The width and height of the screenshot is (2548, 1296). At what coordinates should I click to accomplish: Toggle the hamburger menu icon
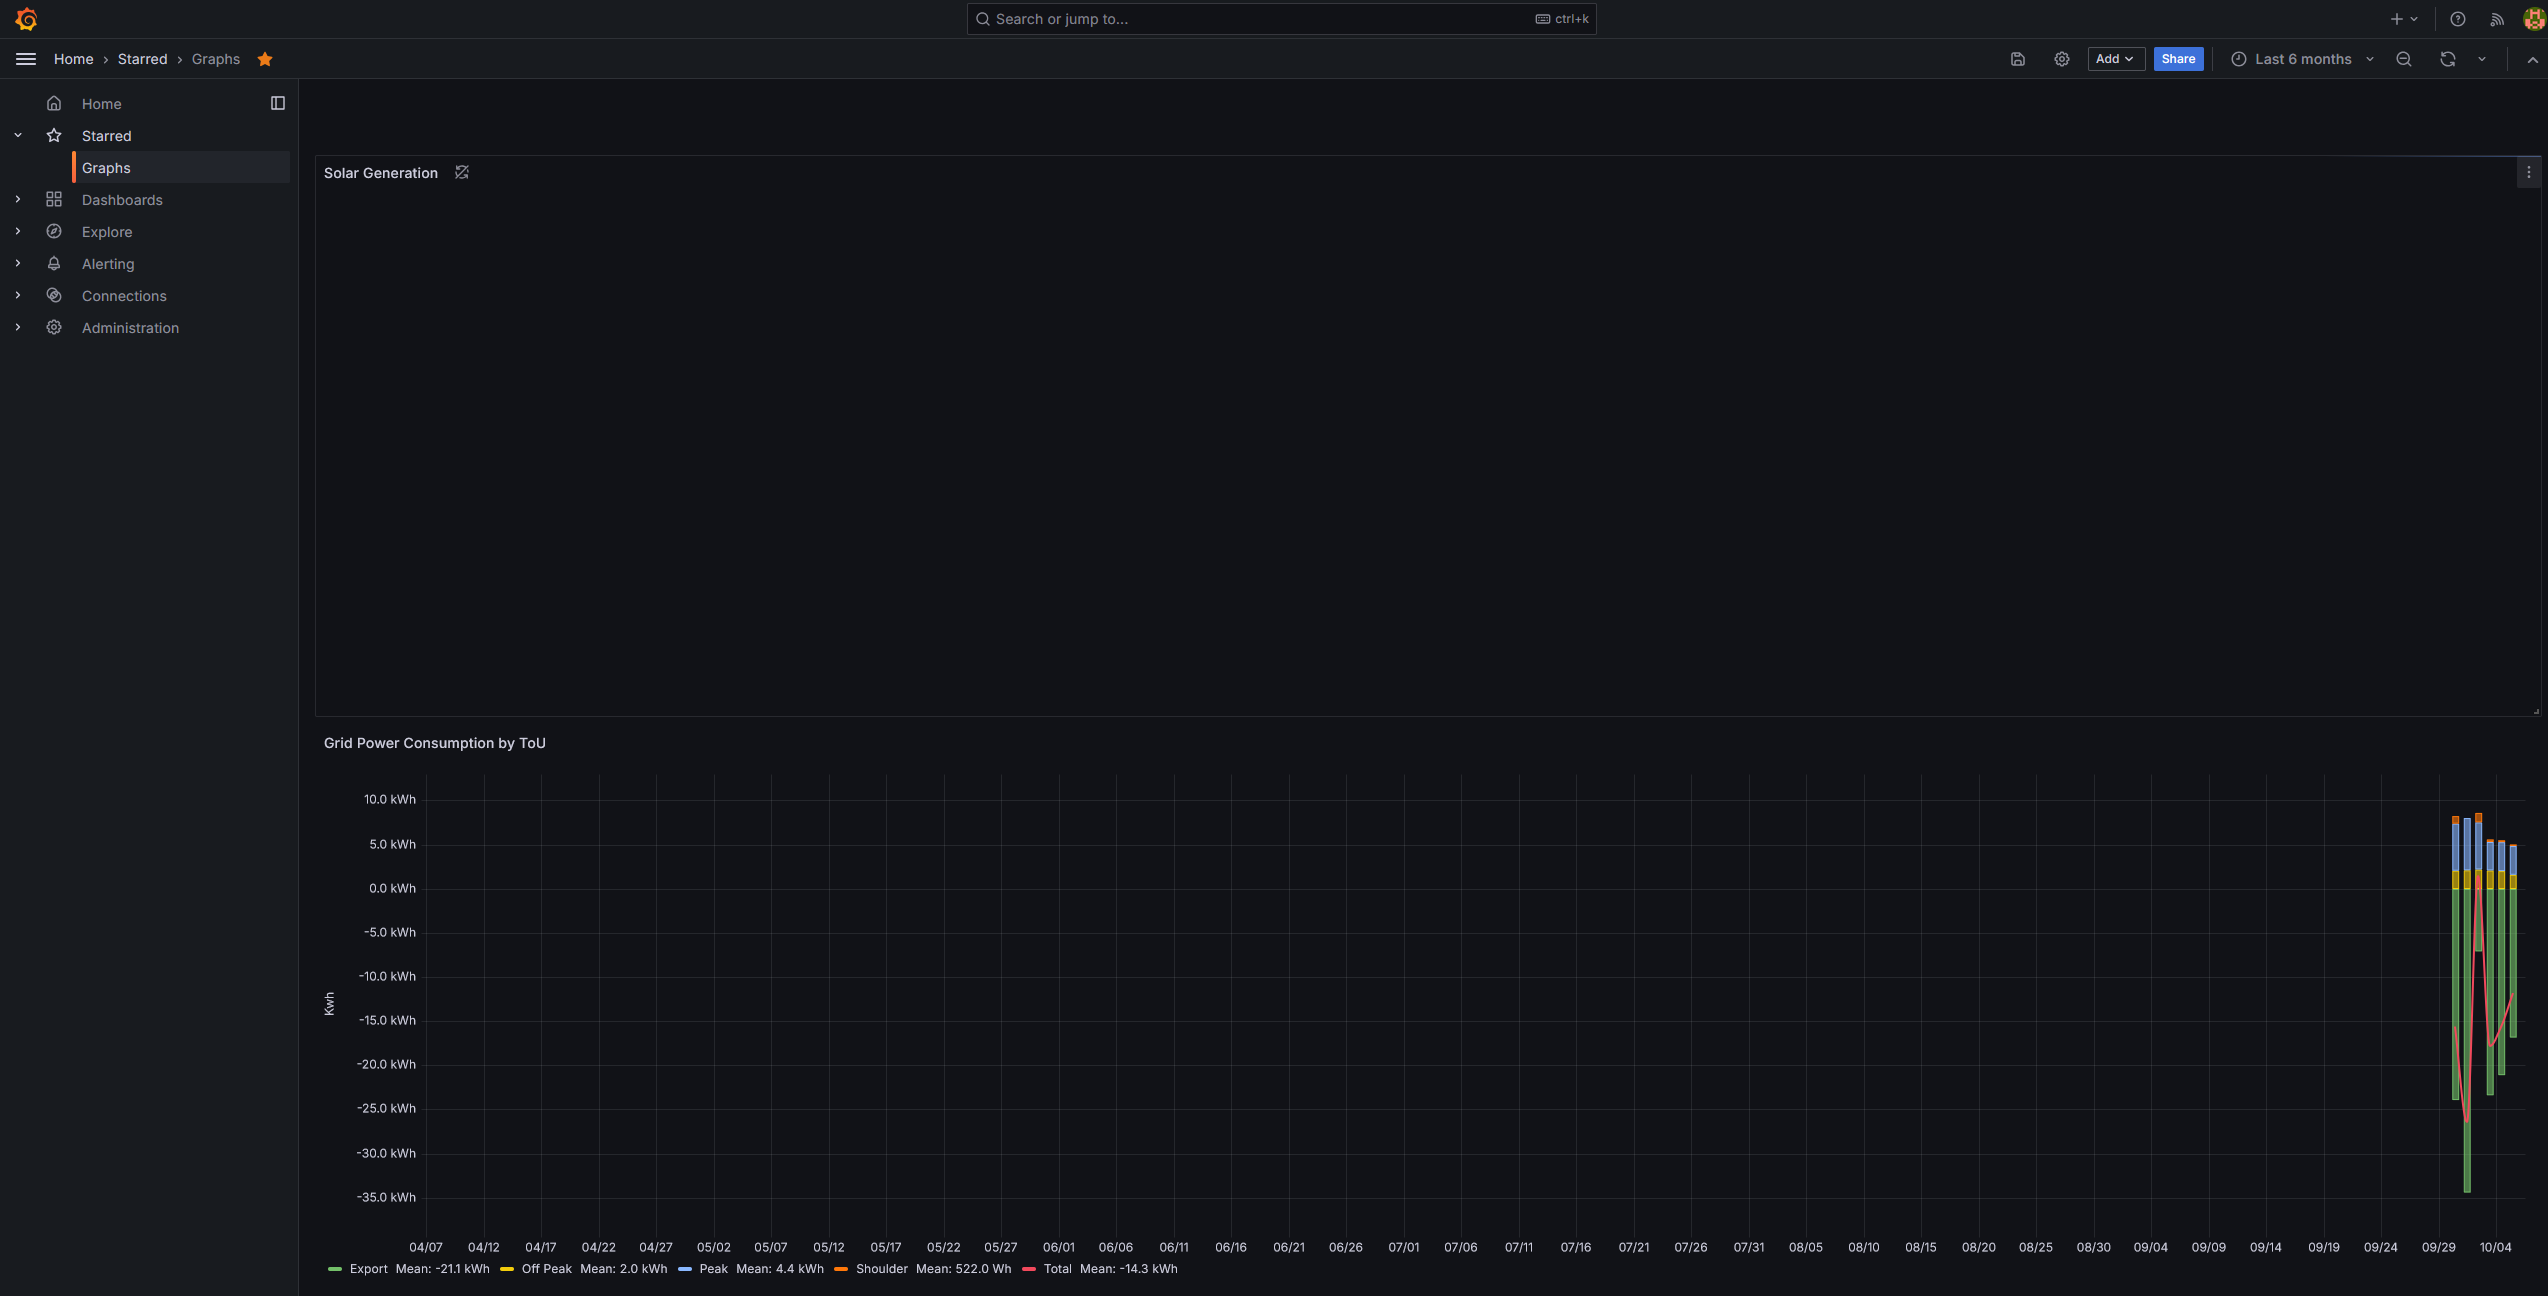coord(26,59)
